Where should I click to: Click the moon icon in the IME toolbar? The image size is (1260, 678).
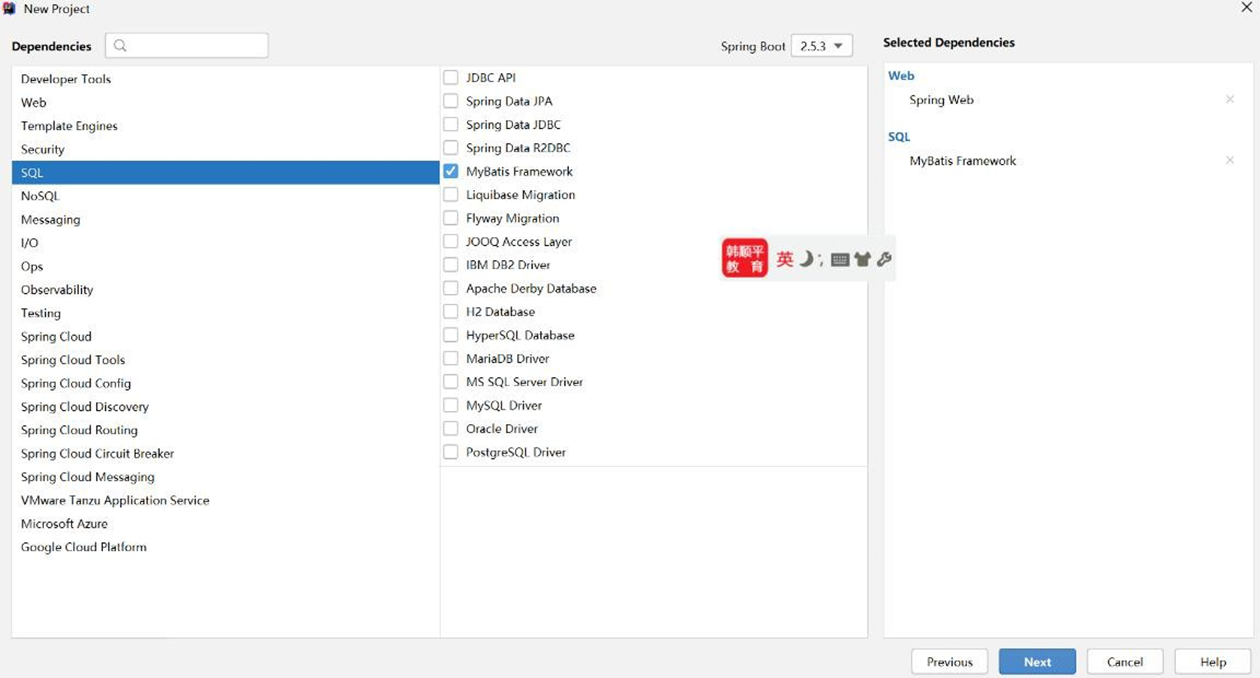coord(807,259)
